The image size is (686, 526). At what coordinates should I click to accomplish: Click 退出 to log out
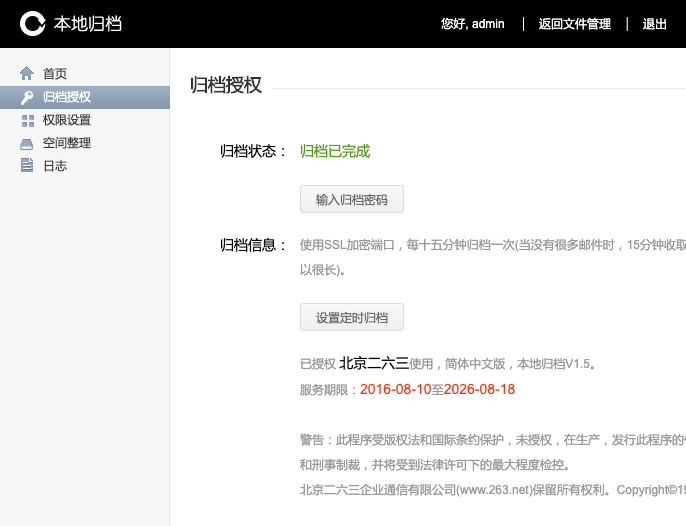tap(655, 24)
